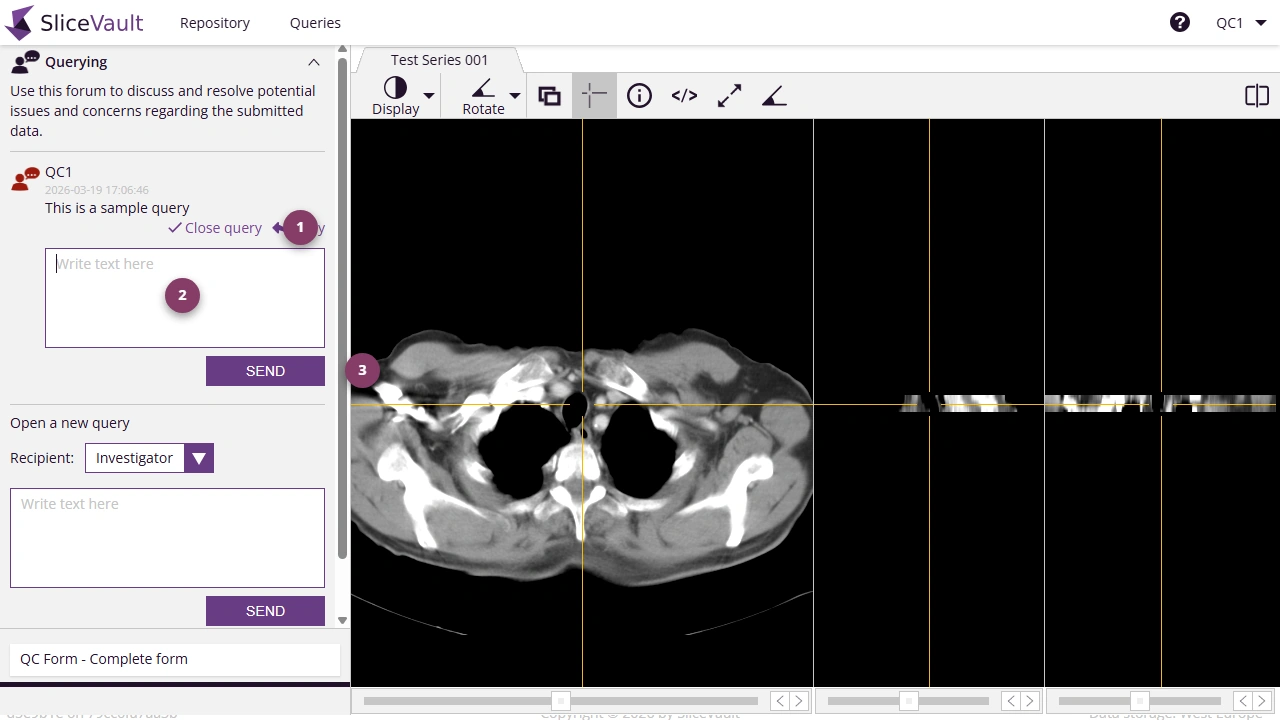1280x720 pixels.
Task: Open the Recipient Investigator dropdown
Action: [x=198, y=458]
